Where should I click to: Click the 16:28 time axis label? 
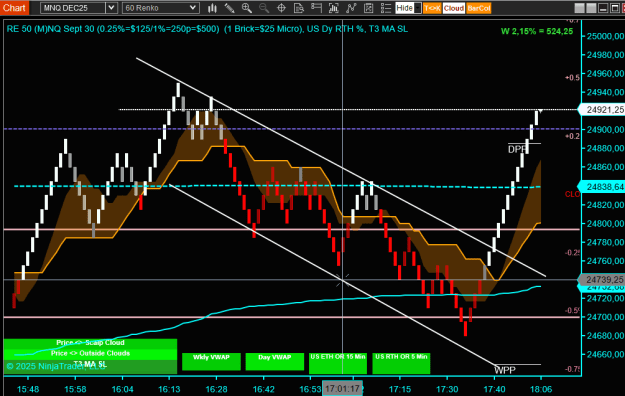click(x=216, y=389)
